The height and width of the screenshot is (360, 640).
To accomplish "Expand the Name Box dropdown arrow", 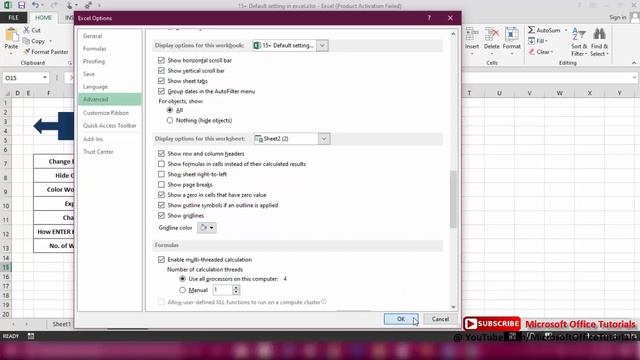I will [x=44, y=78].
